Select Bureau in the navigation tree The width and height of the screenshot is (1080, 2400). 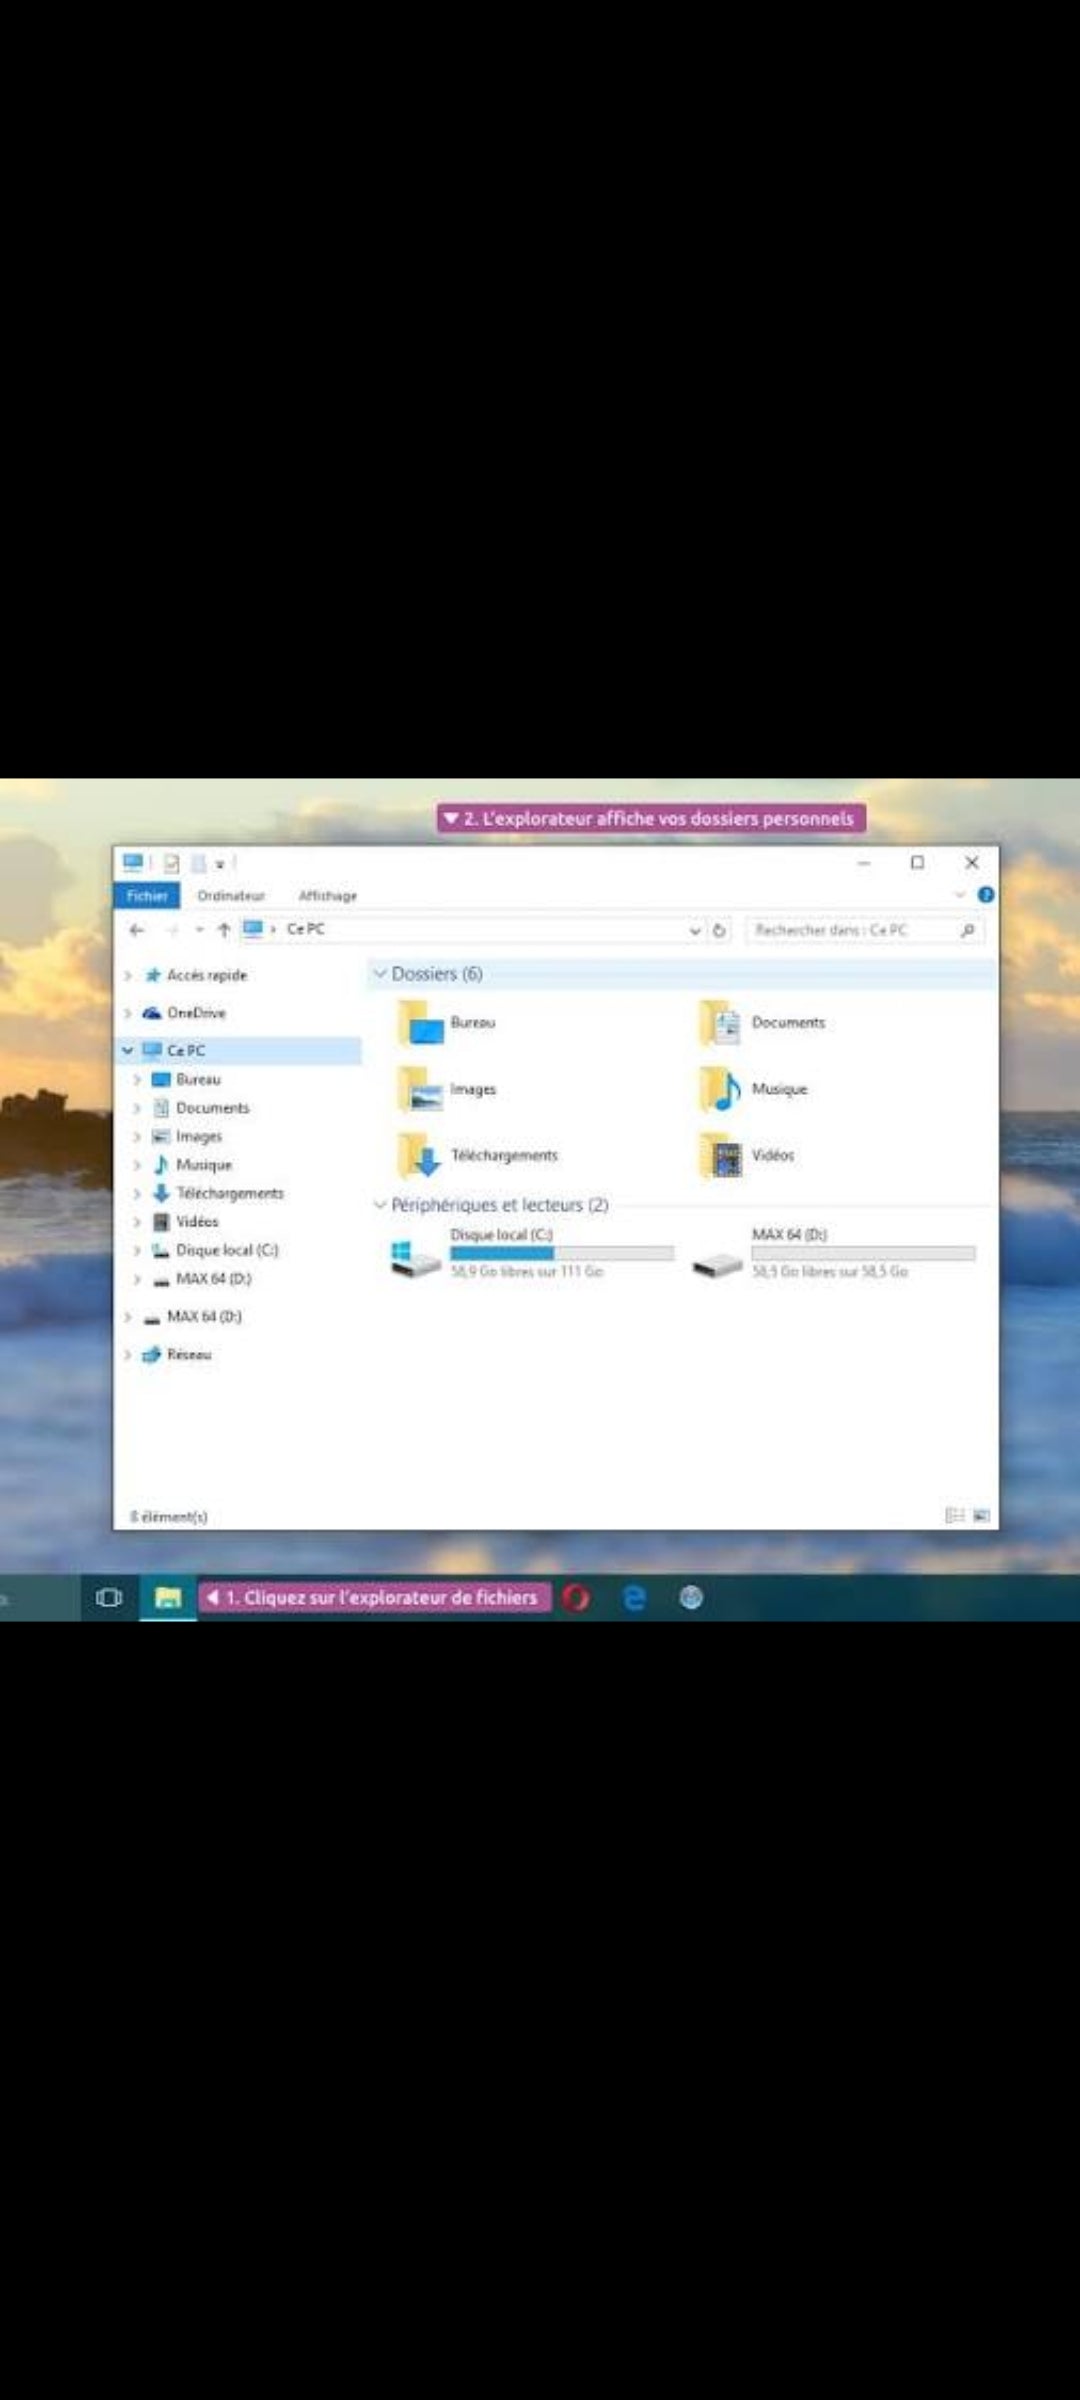pyautogui.click(x=197, y=1079)
